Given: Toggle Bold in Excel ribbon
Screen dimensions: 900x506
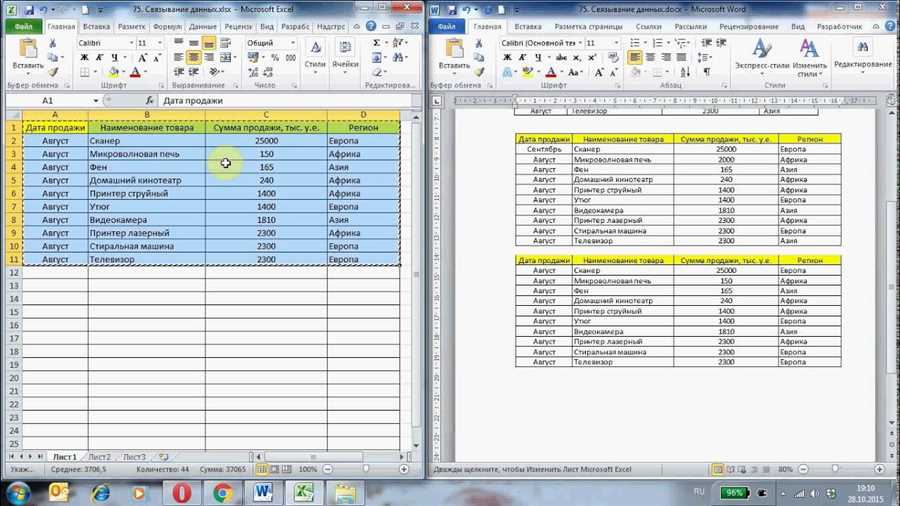Looking at the screenshot, I should click(x=84, y=57).
